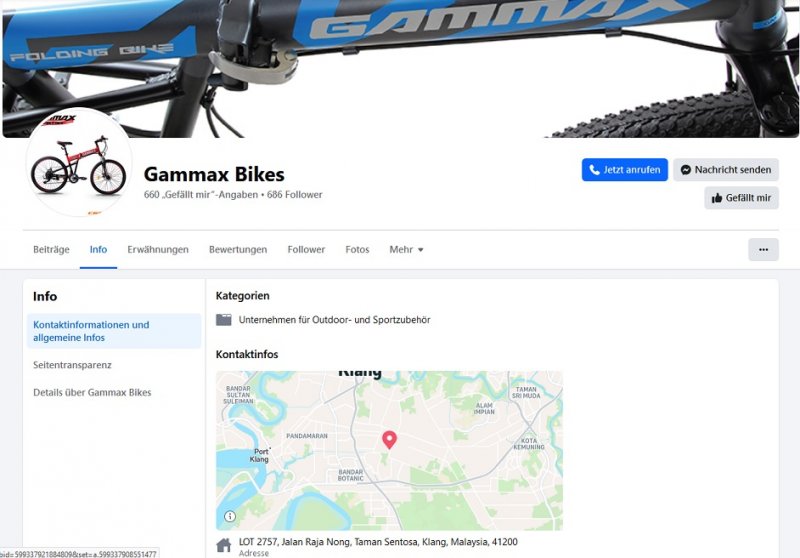Click the category folder icon
The height and width of the screenshot is (558, 800).
tap(223, 320)
